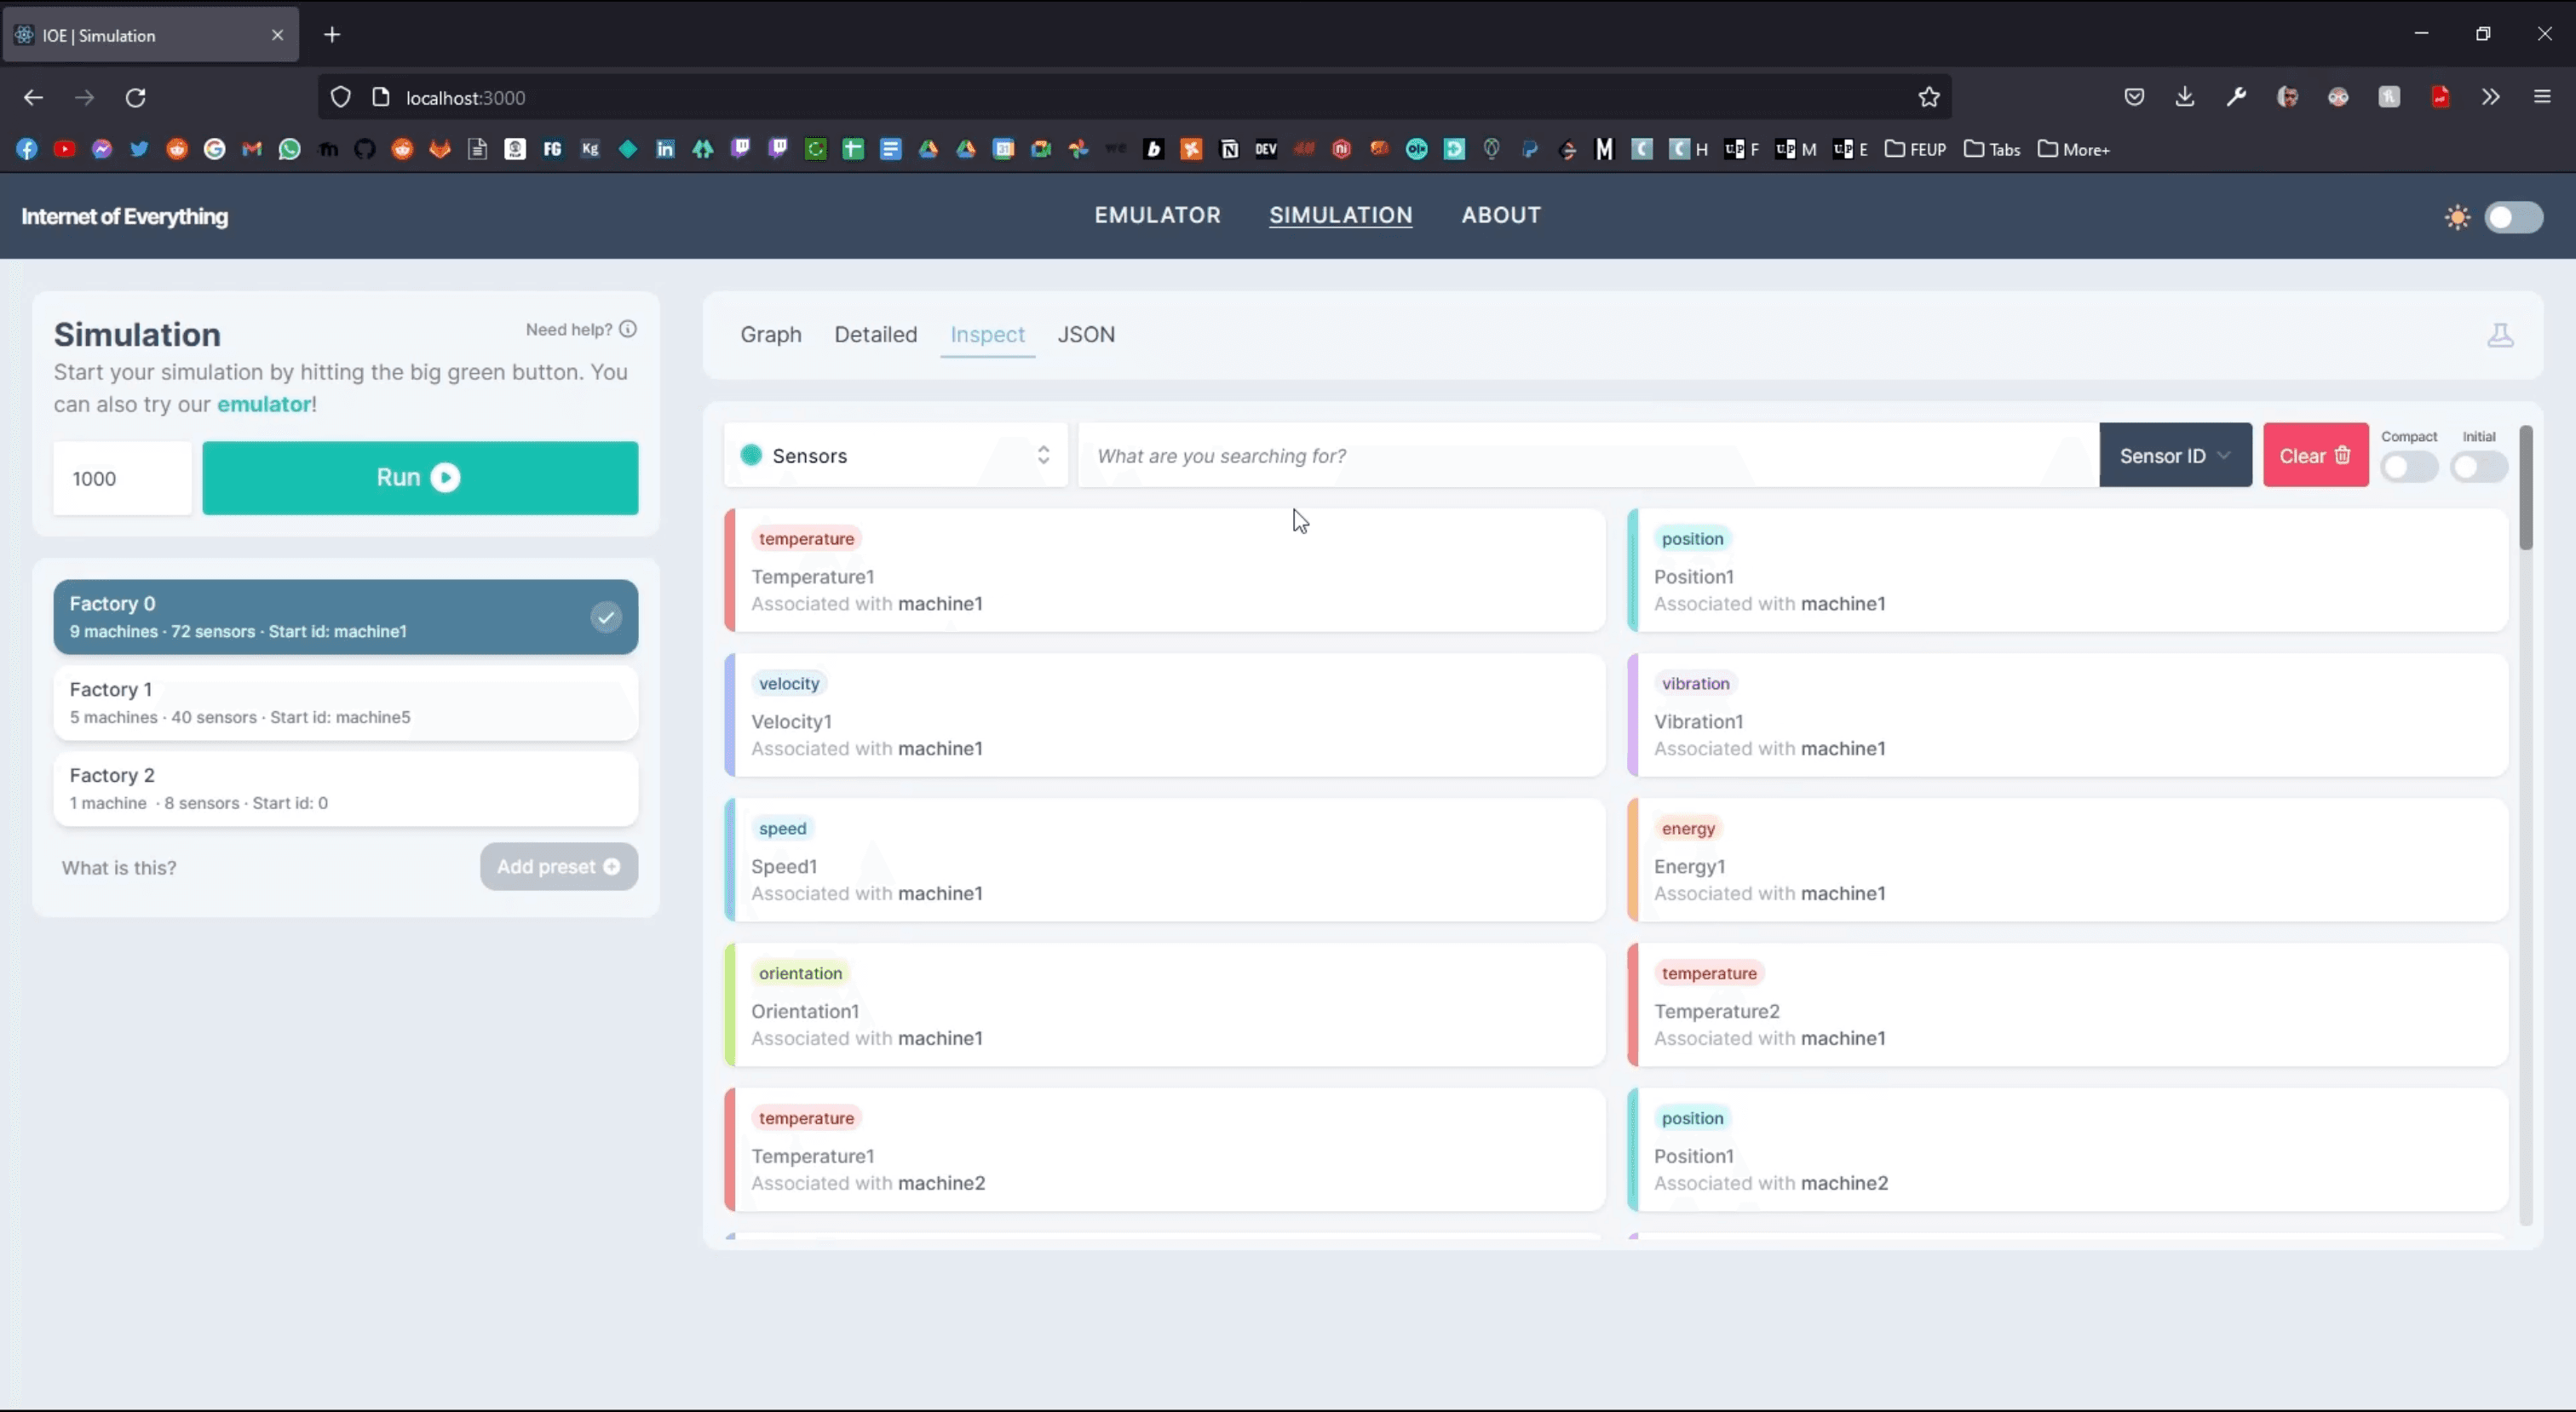Start the simulation with the Run button
The width and height of the screenshot is (2576, 1412).
pyautogui.click(x=420, y=478)
